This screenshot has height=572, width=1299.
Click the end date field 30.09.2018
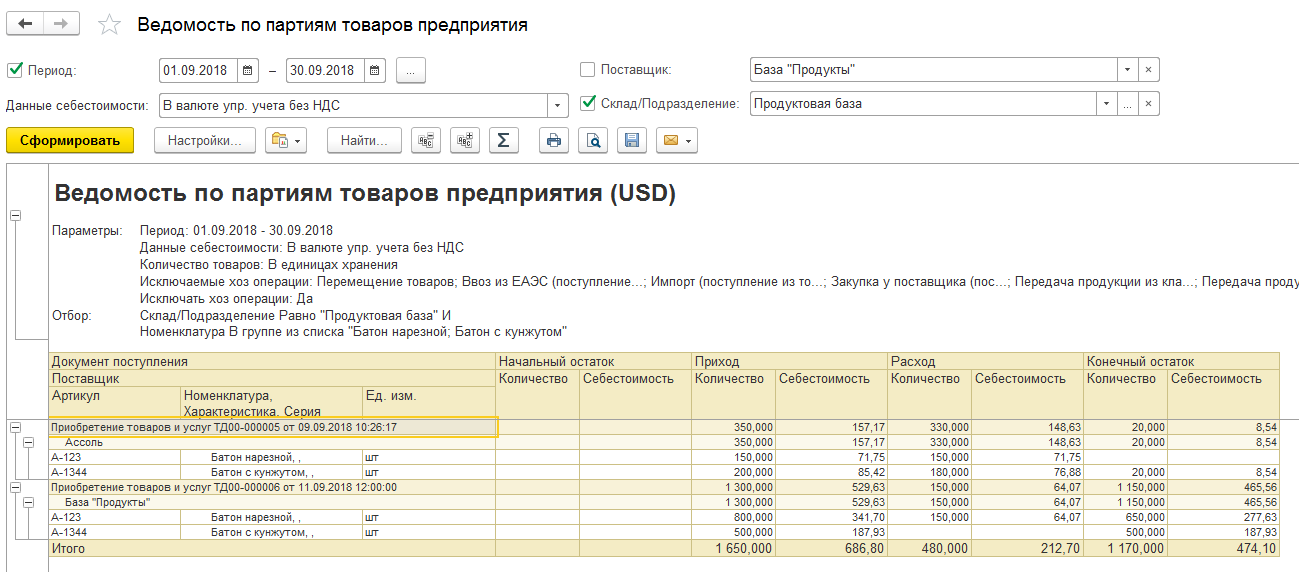[325, 70]
